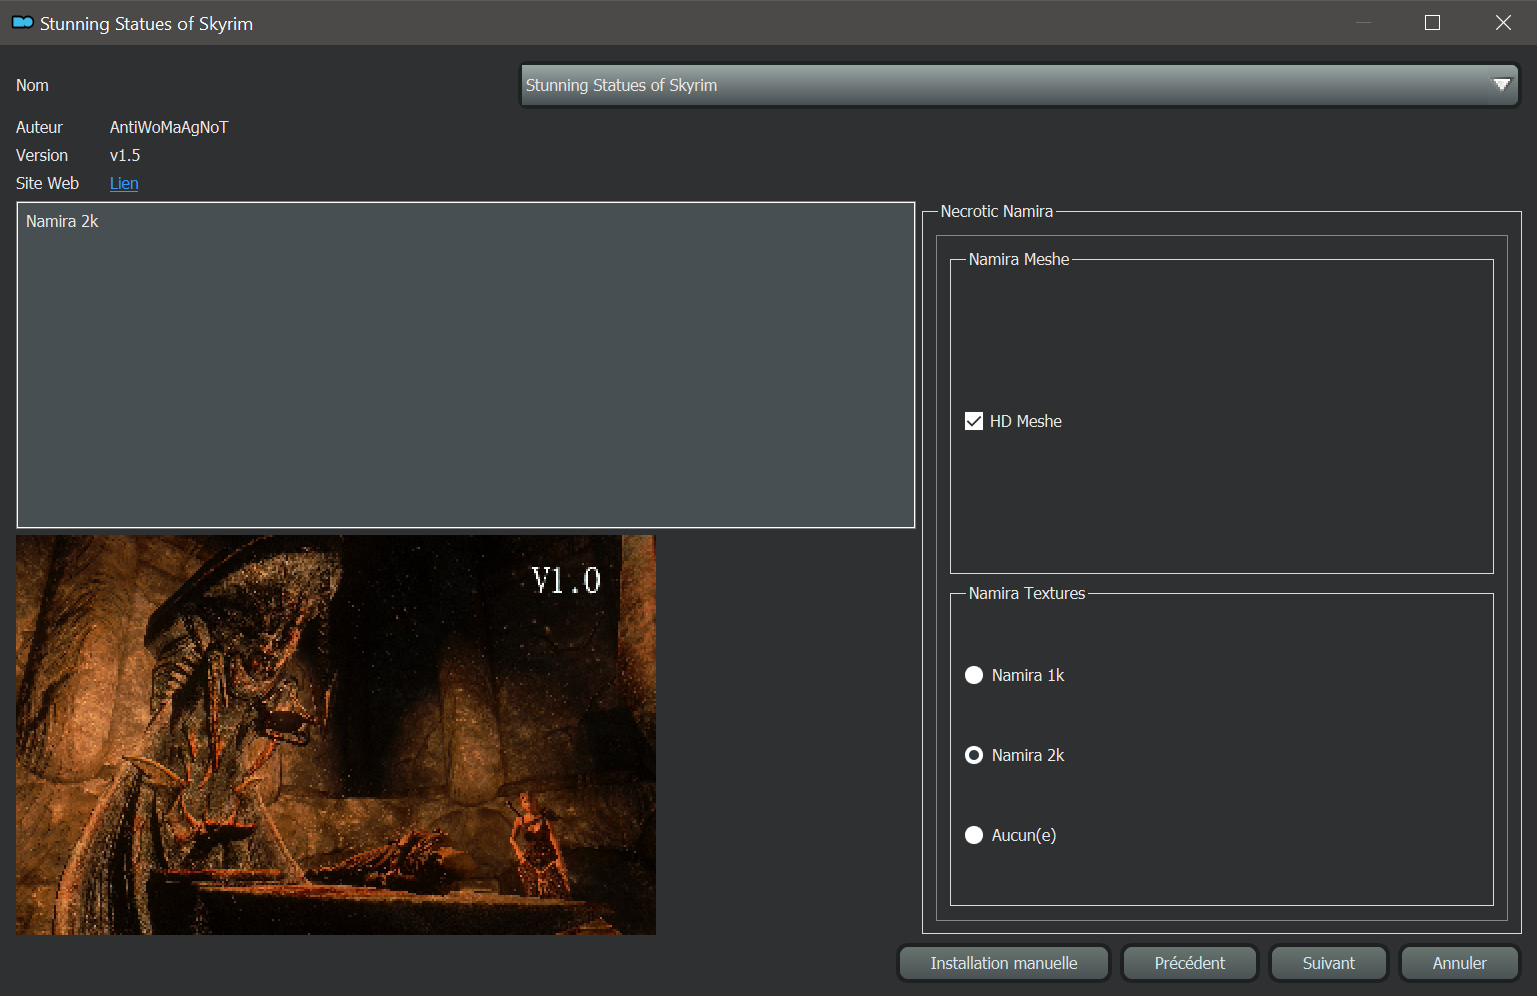Click Installation manuelle button
This screenshot has width=1537, height=996.
pos(1004,963)
